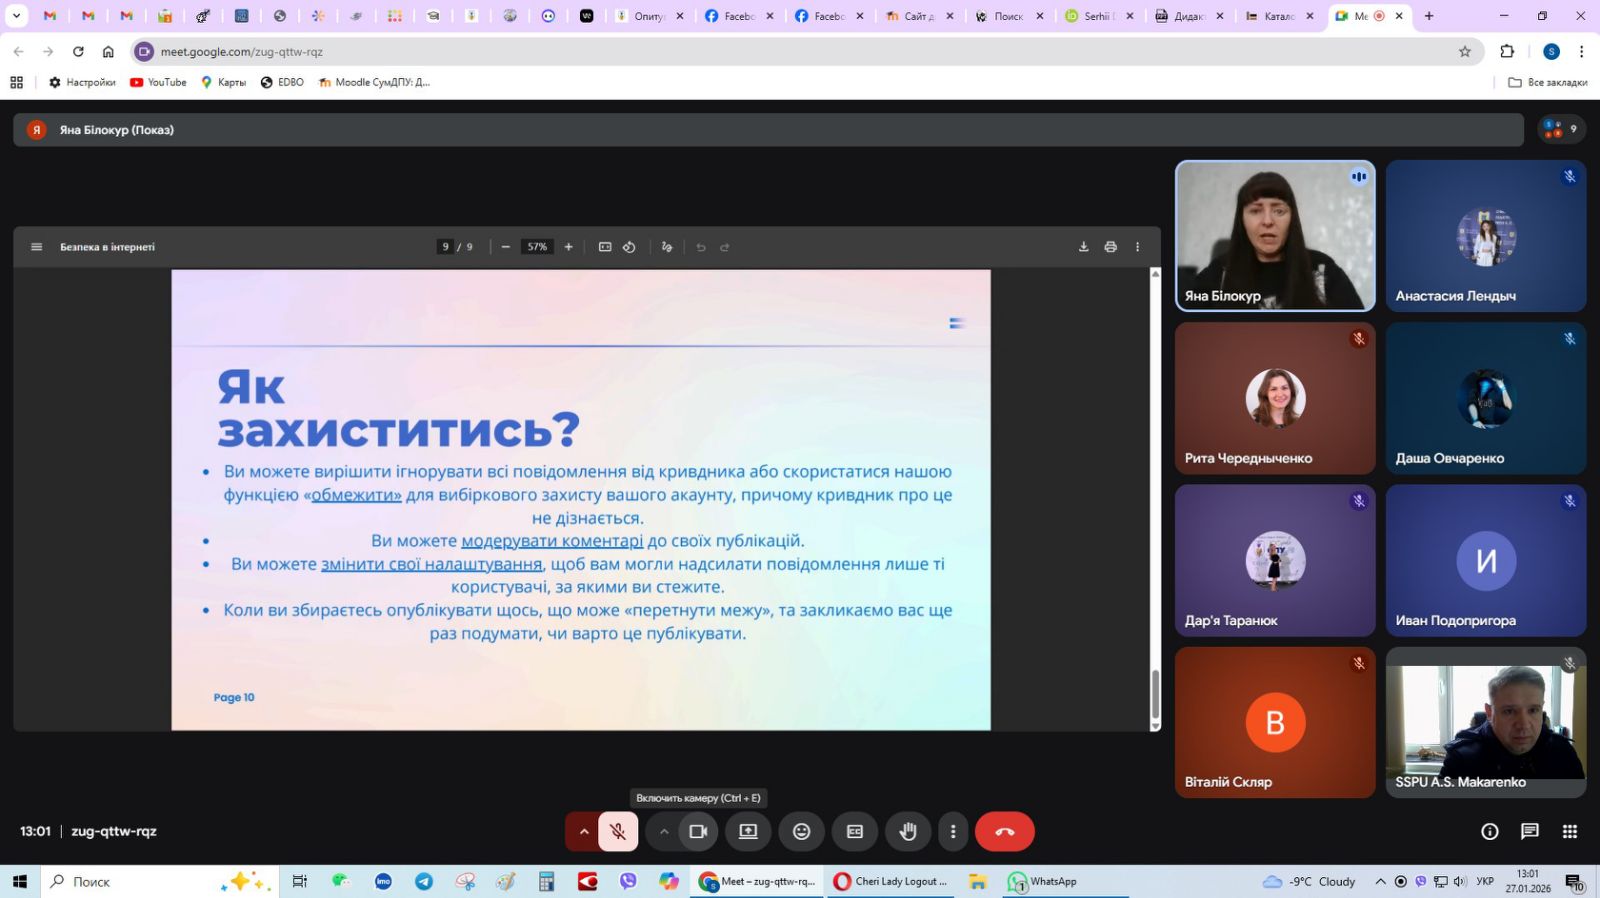Expand video settings arrow next to camera

tap(663, 831)
